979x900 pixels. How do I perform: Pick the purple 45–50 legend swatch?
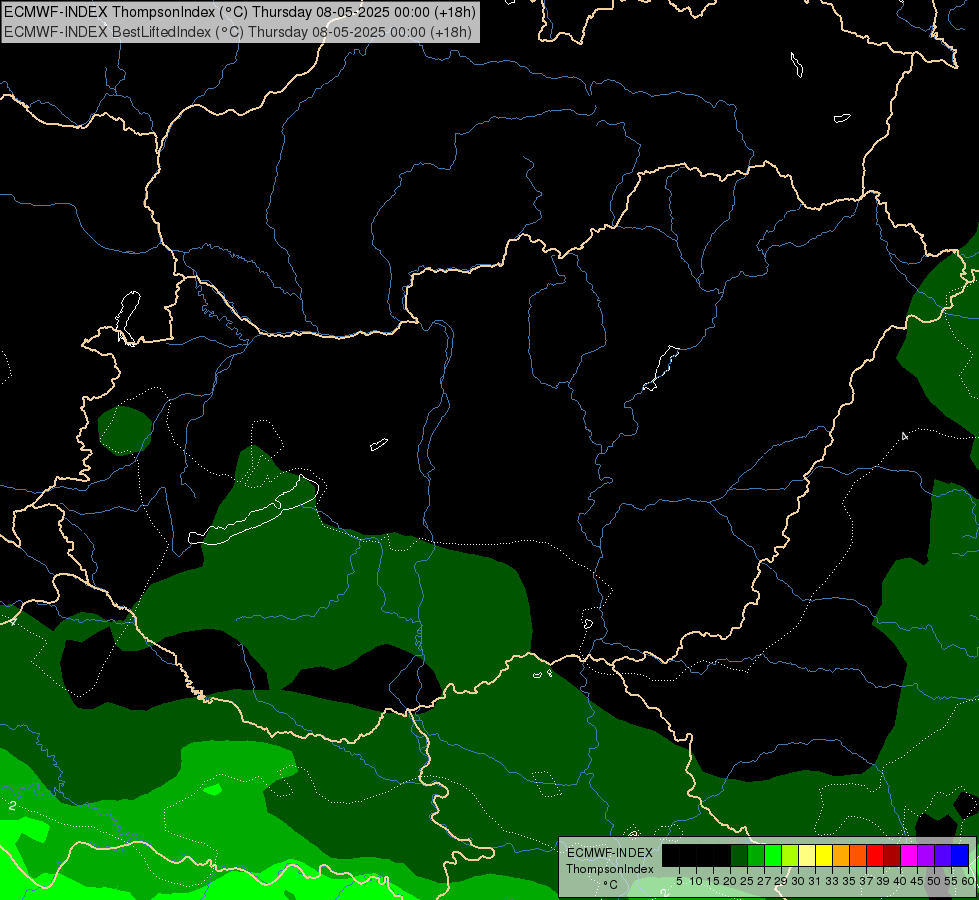point(926,855)
